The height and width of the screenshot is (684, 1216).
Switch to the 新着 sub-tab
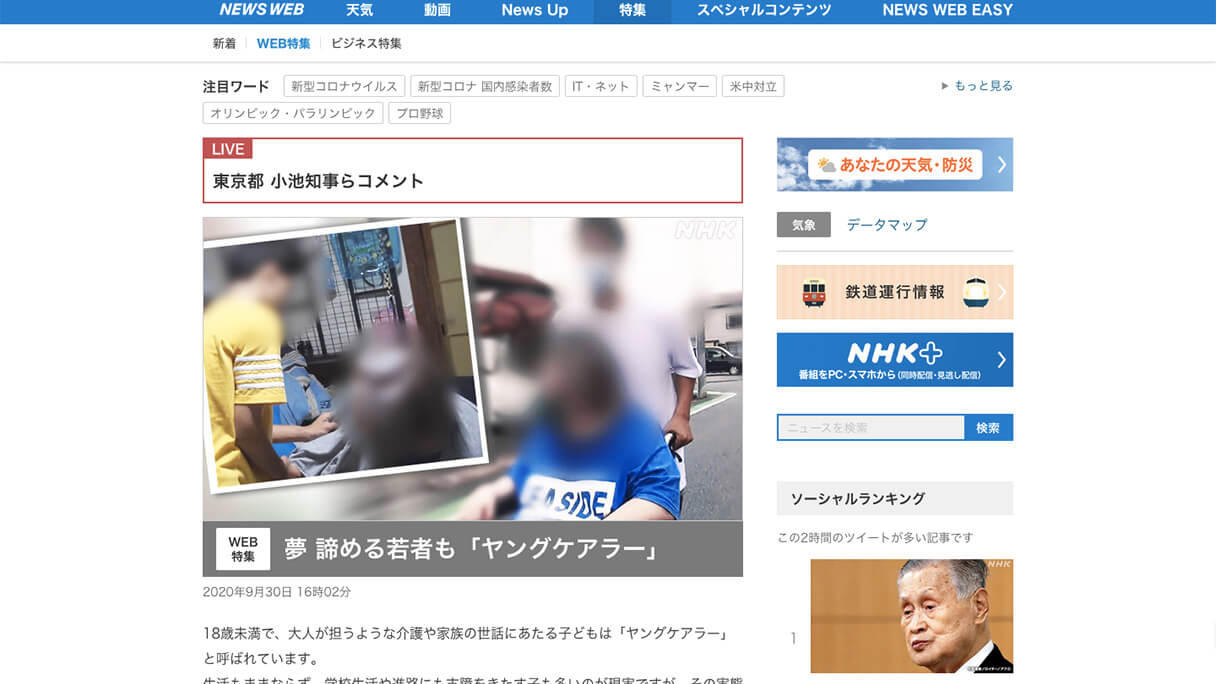[224, 43]
